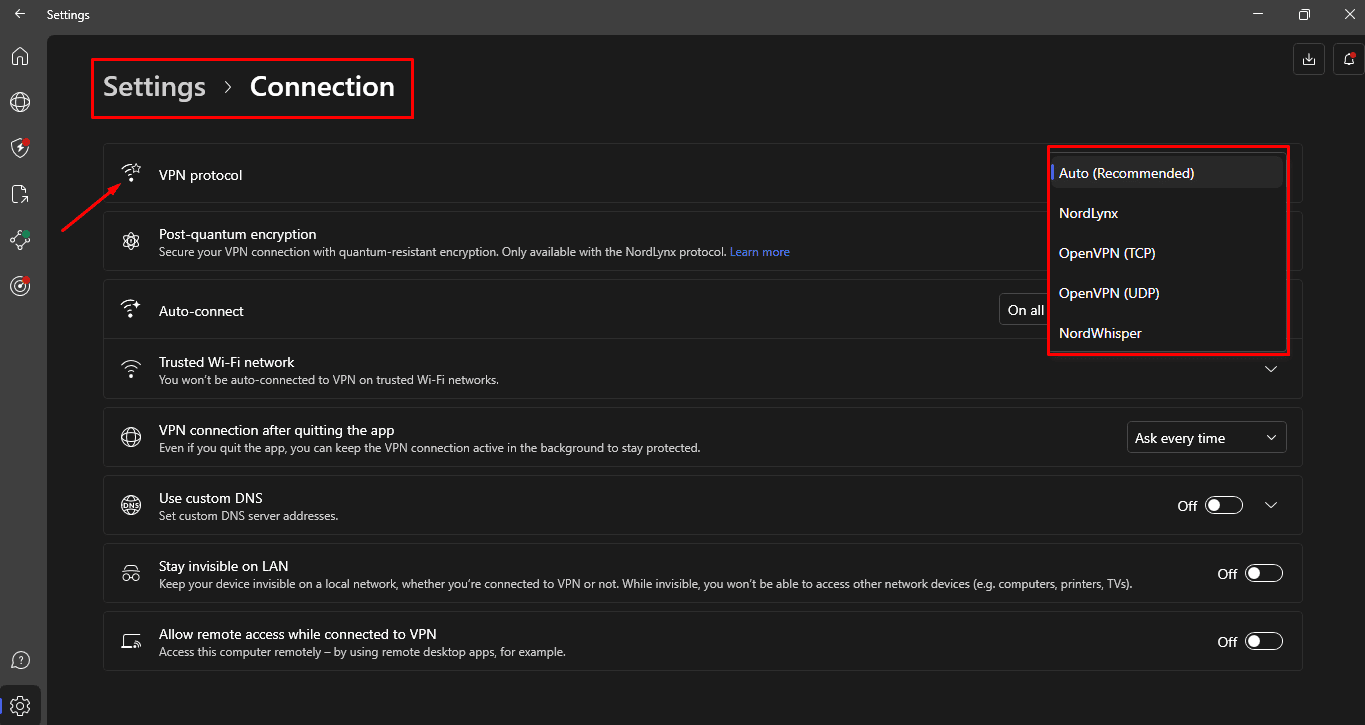
Task: Click the Stay invisible on LAN title
Action: [x=224, y=566]
